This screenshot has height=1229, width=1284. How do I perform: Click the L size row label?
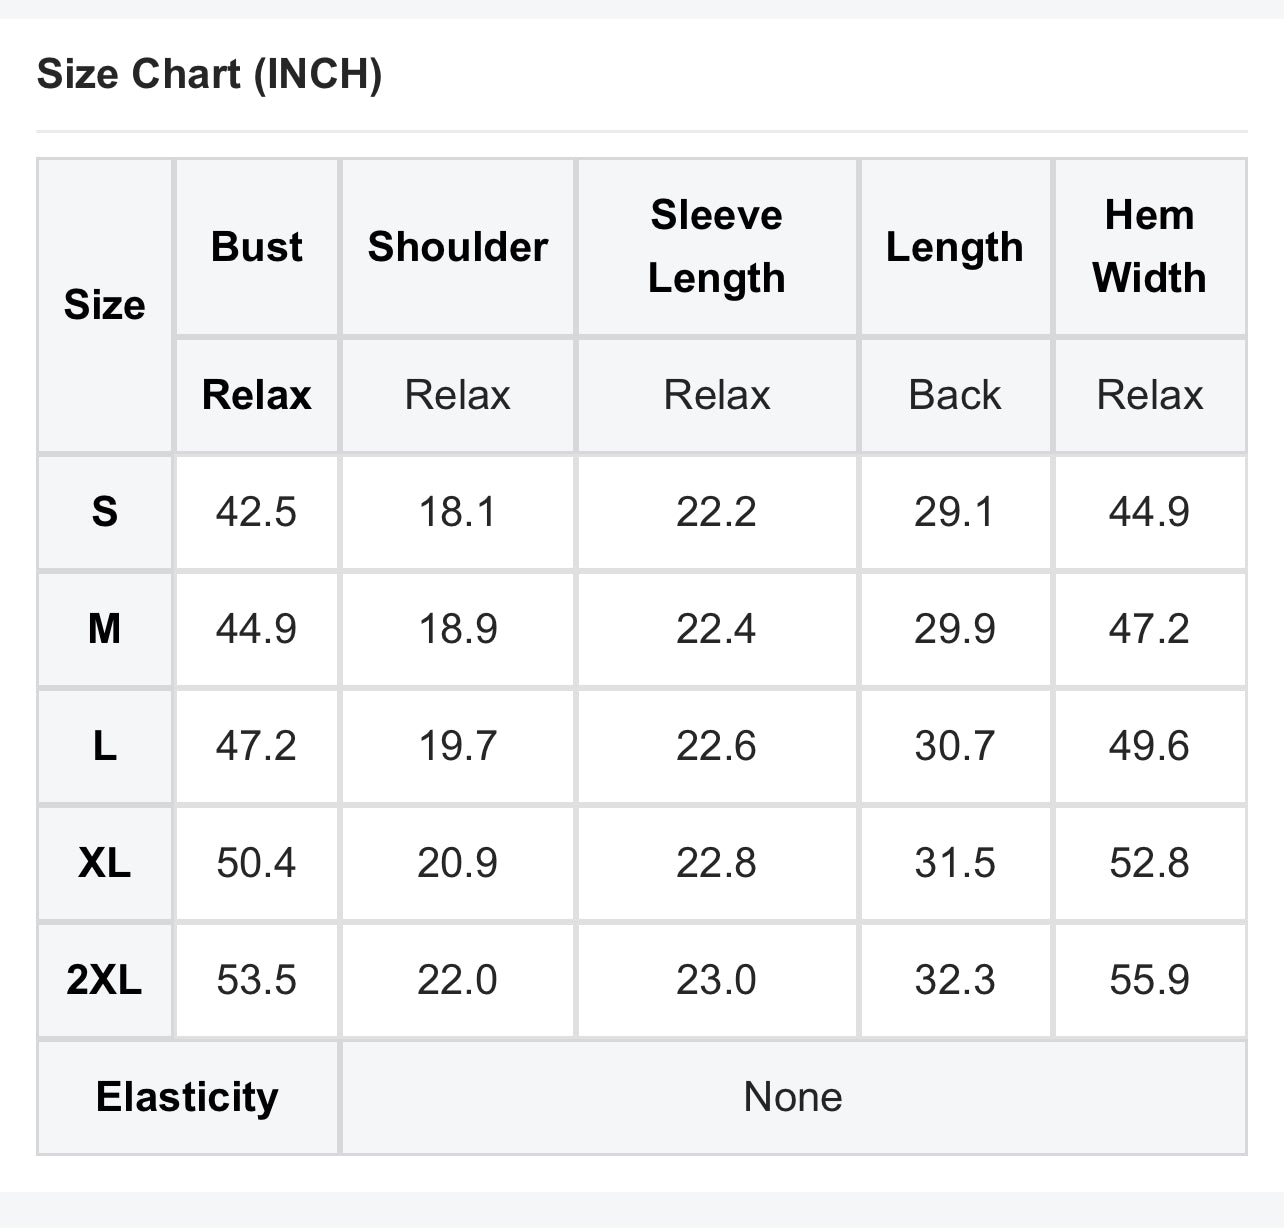105,746
